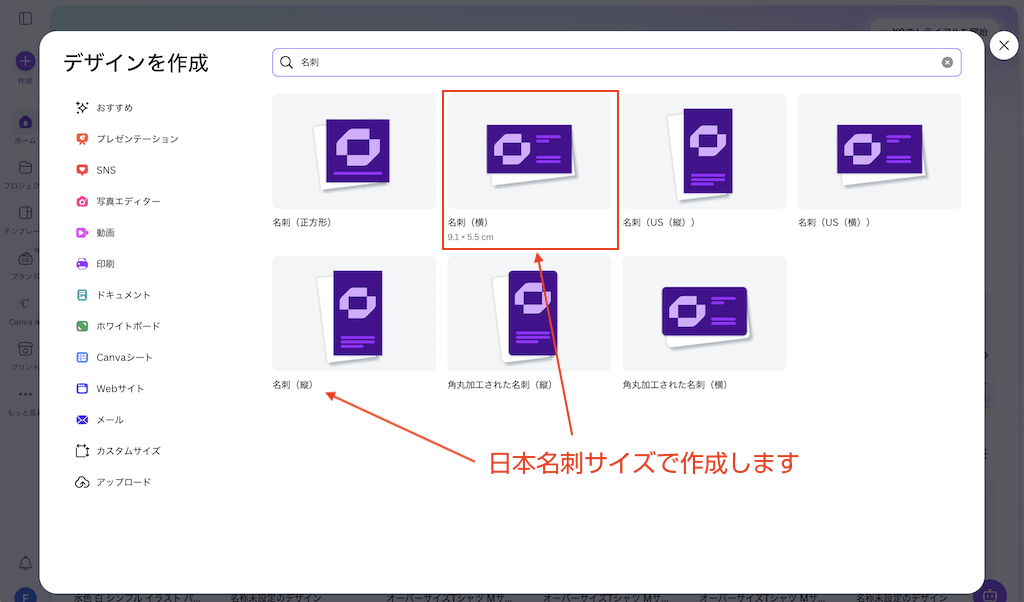Viewport: 1024px width, 602px height.
Task: Select the 動画 video icon
Action: (x=82, y=232)
